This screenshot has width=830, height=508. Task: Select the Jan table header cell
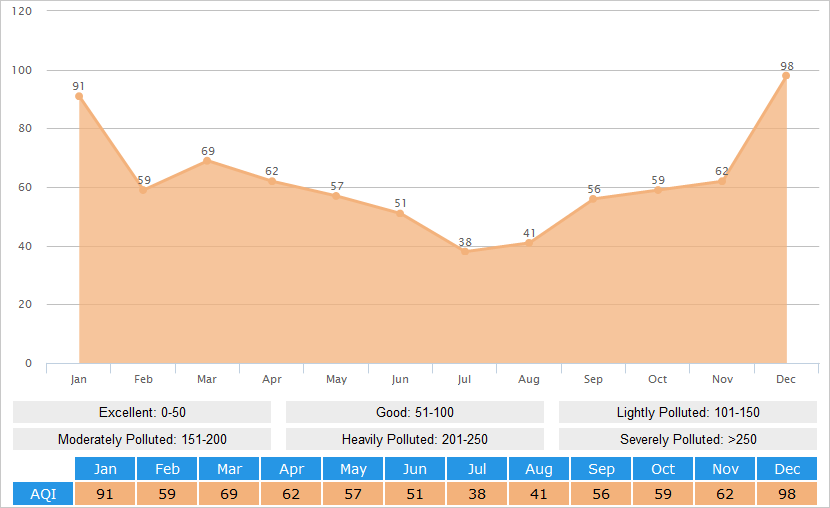105,469
